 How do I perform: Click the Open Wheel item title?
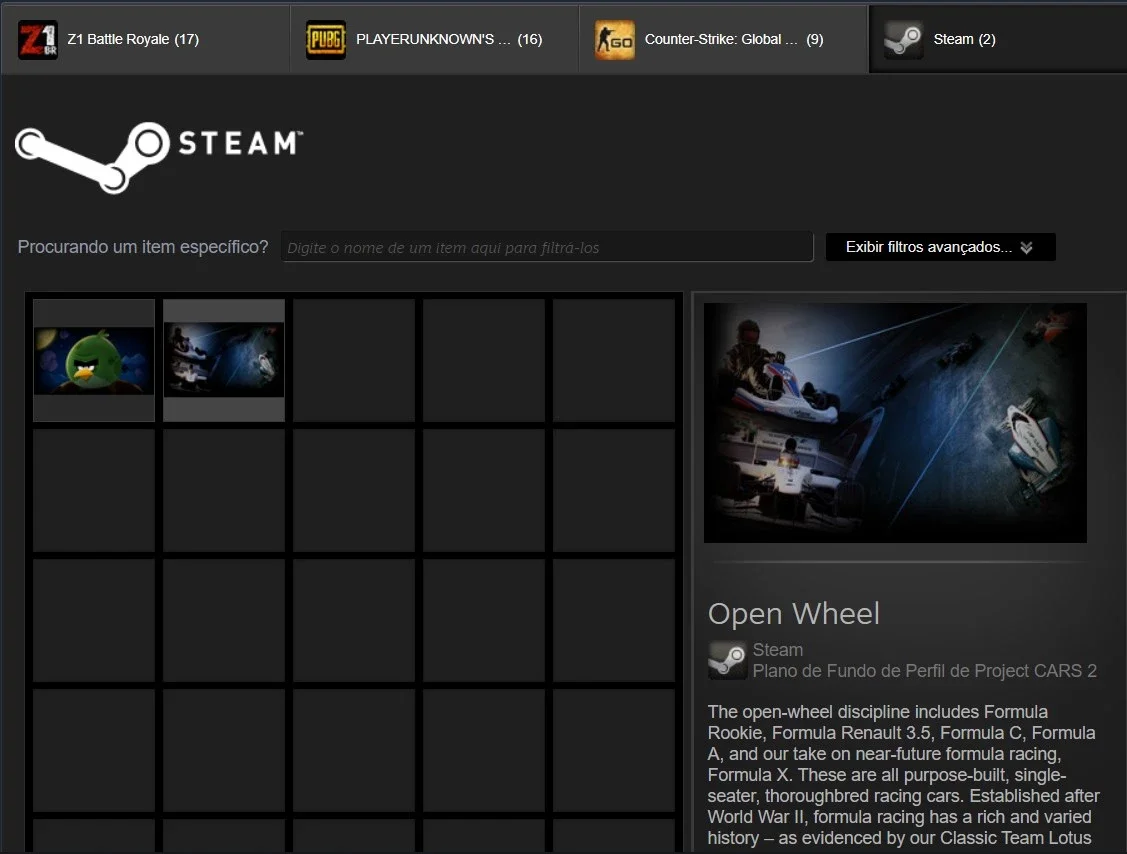(x=794, y=613)
